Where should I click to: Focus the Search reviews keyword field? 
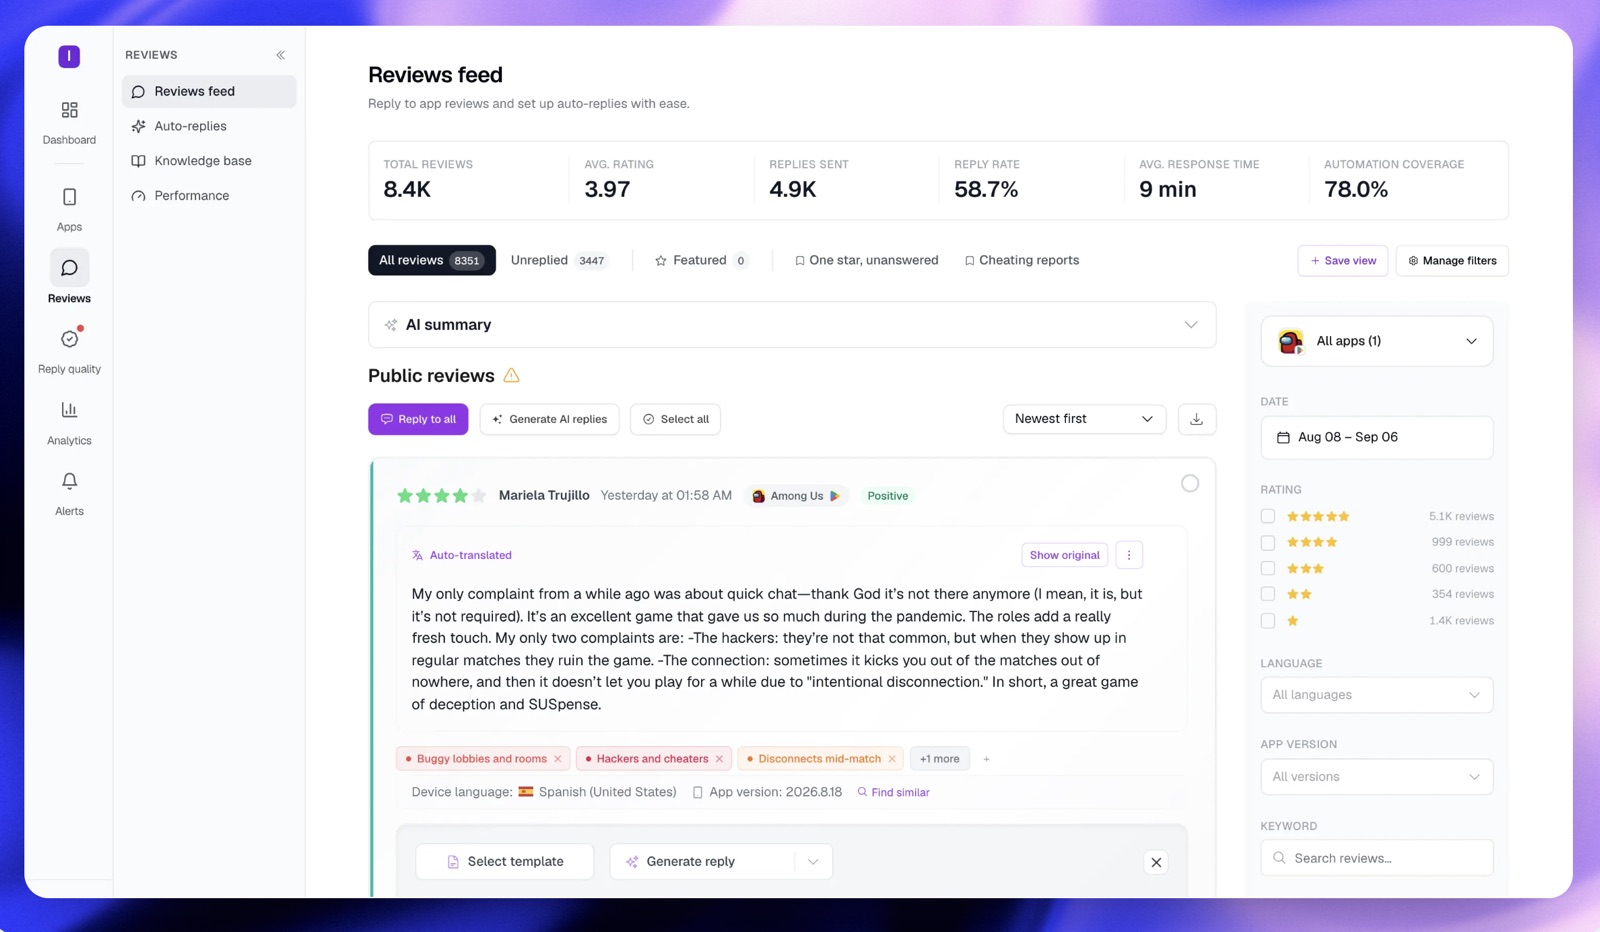1377,858
